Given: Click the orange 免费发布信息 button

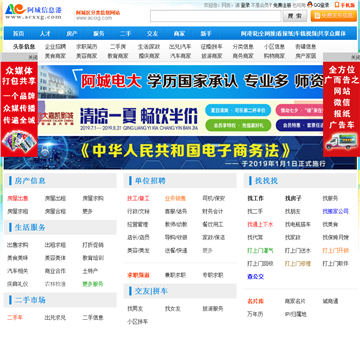Looking at the screenshot, I should (334, 16).
